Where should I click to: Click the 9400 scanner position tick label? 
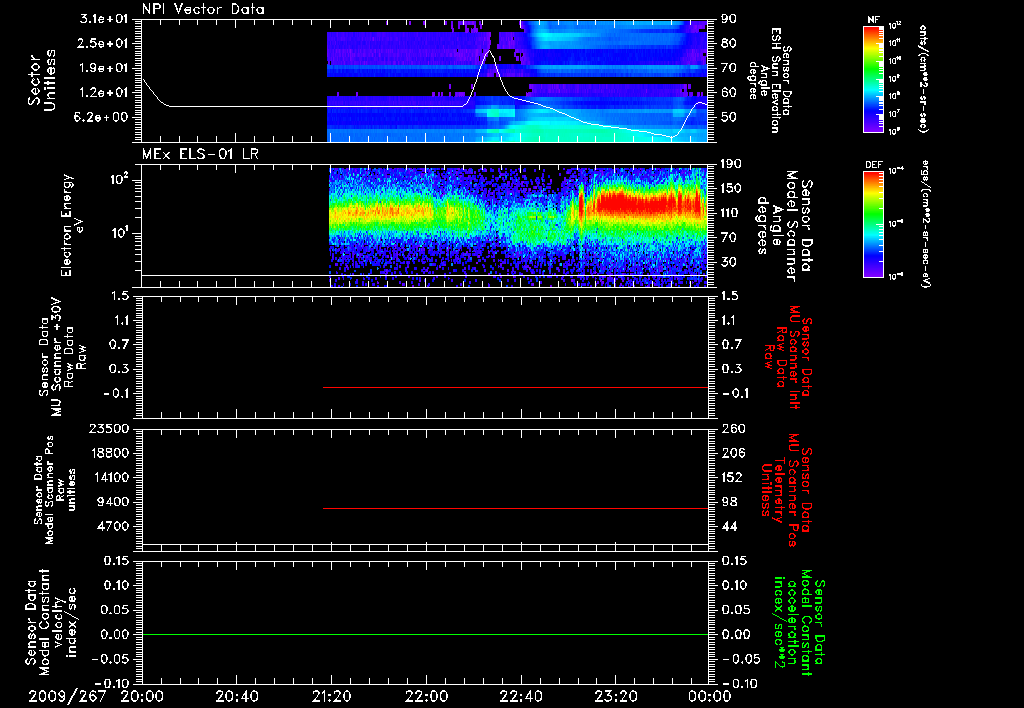pos(114,502)
